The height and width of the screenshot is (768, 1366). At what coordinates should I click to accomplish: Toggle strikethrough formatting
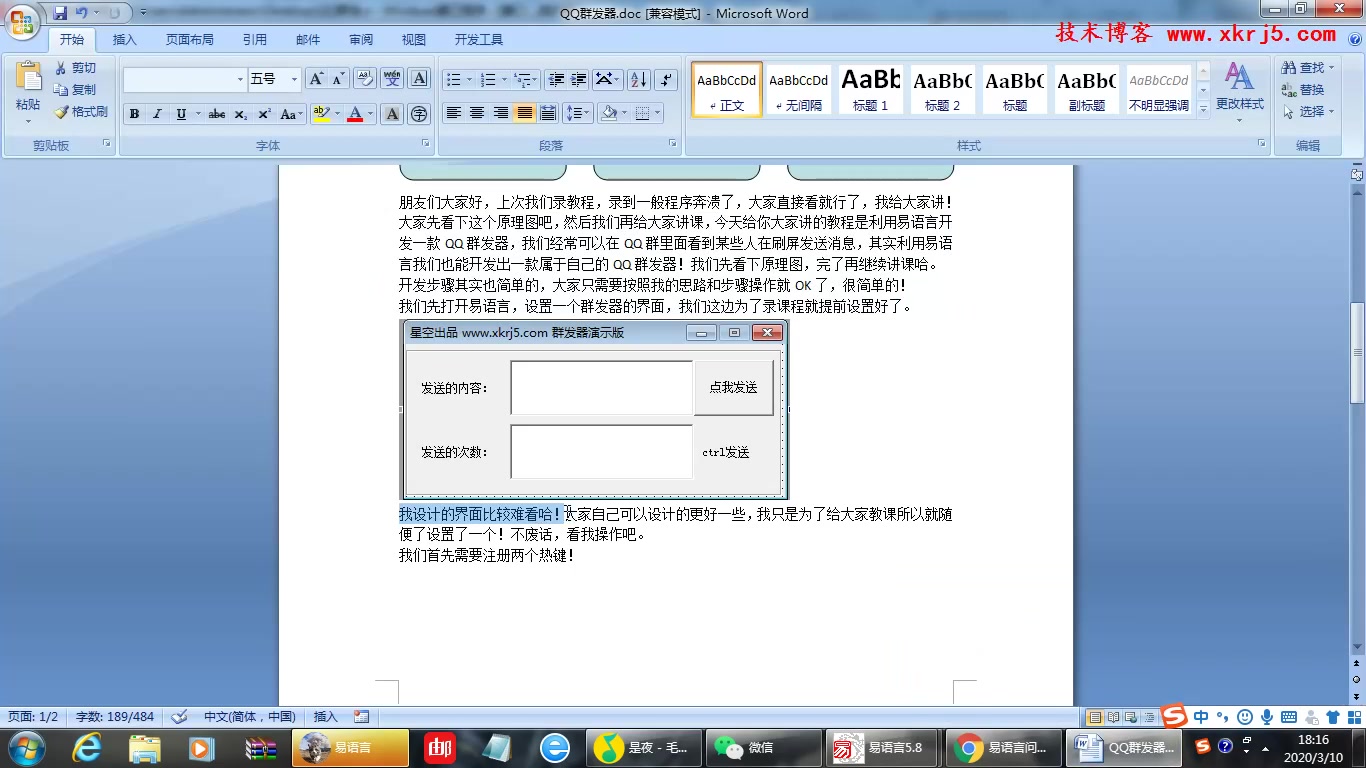[217, 114]
